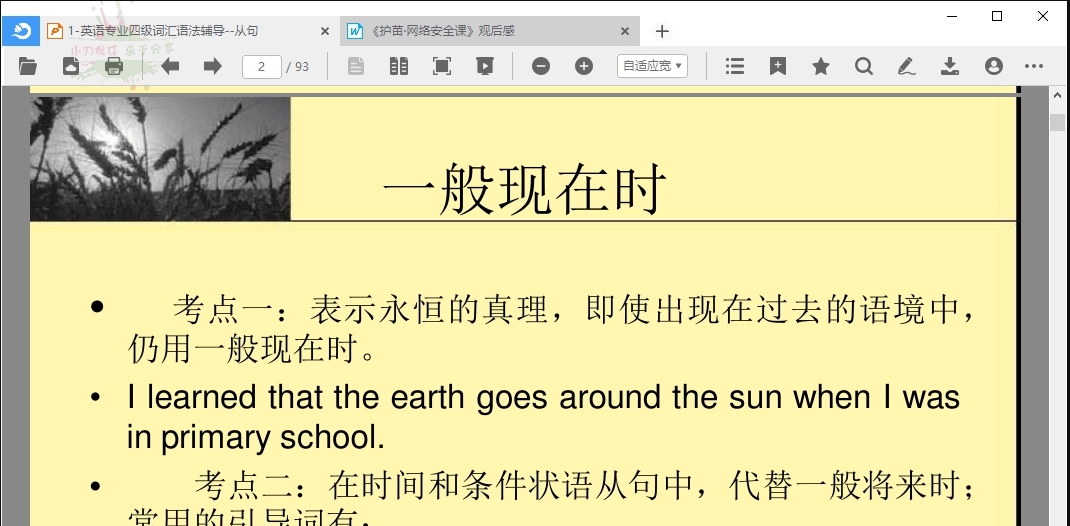Enter fullscreen mode icon
The width and height of the screenshot is (1070, 526).
[x=442, y=66]
